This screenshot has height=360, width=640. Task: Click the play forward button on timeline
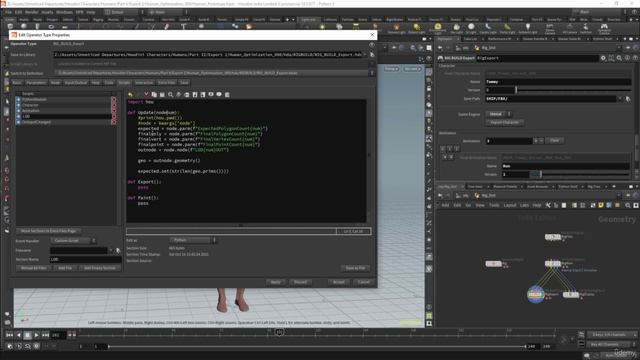click(36, 335)
